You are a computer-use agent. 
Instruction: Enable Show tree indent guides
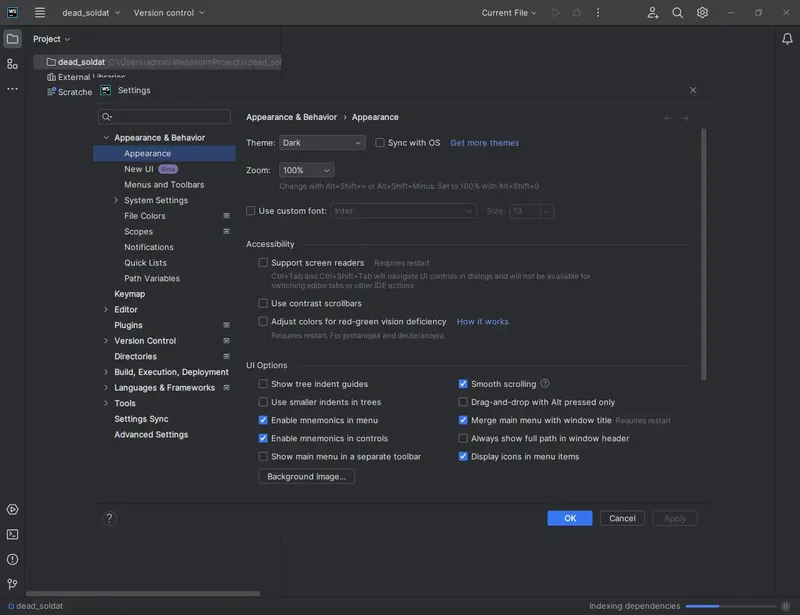point(263,384)
